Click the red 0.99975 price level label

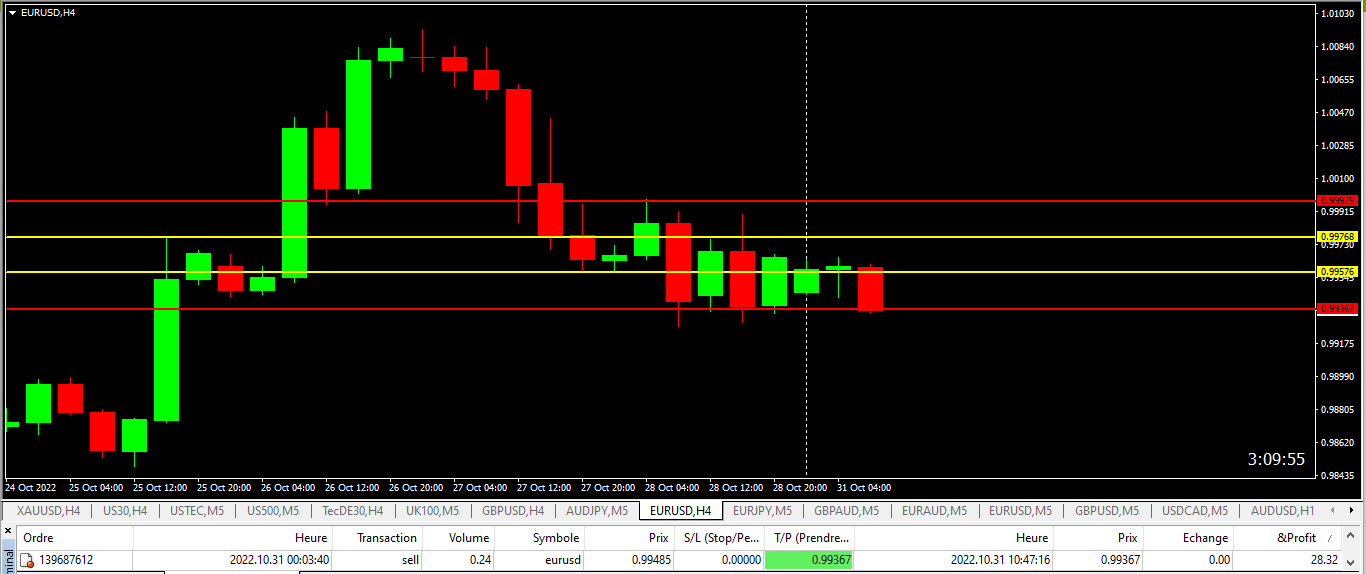(1337, 201)
